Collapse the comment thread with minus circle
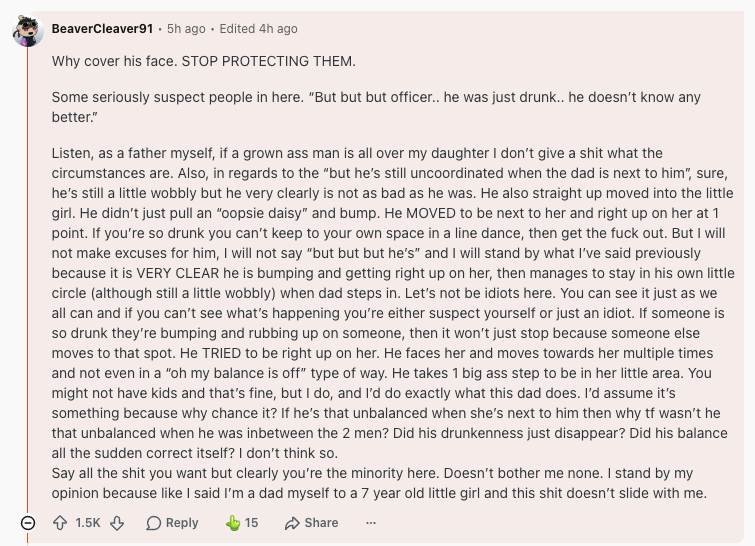Viewport: 755px width, 546px height. [28, 523]
